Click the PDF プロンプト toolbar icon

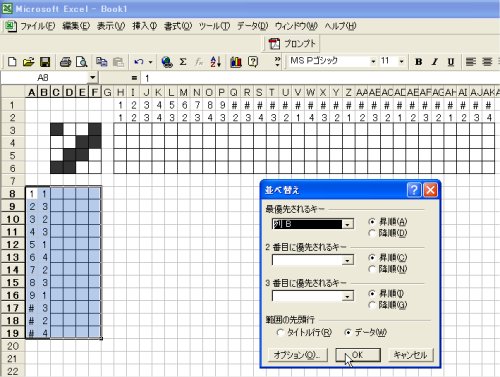click(x=292, y=44)
